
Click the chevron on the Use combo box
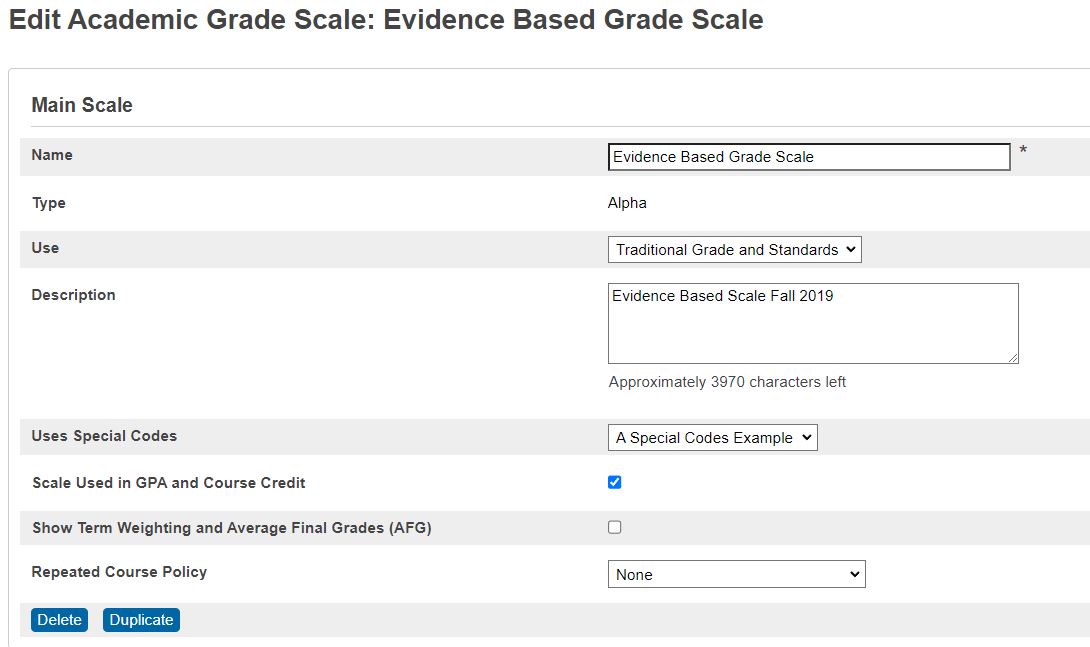(852, 249)
